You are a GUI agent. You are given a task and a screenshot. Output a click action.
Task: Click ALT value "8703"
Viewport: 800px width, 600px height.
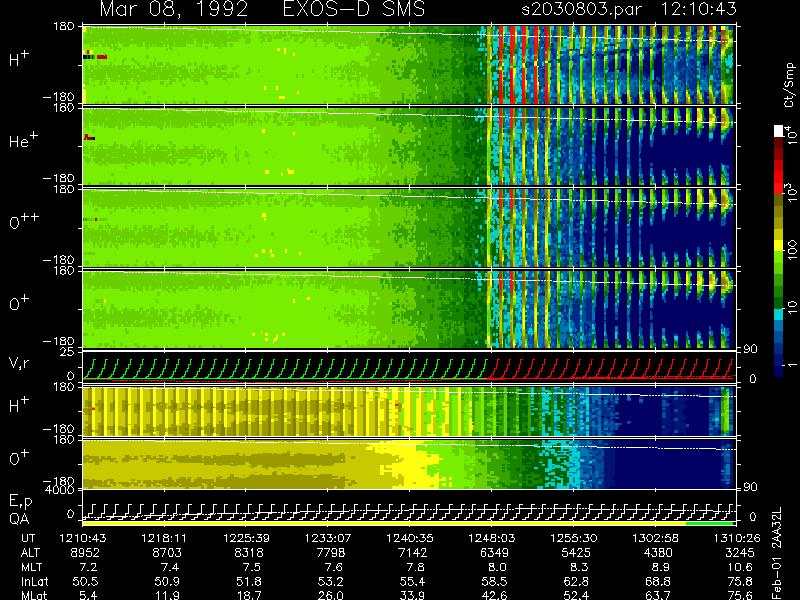pos(167,553)
